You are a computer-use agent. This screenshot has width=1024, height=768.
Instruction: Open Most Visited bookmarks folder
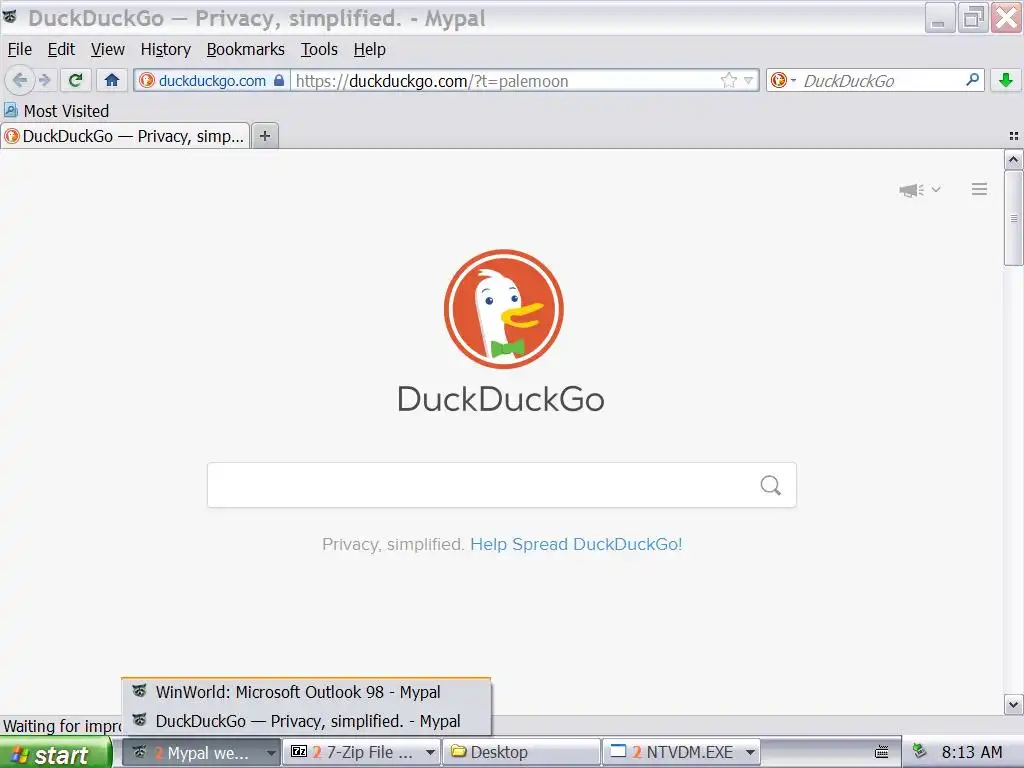coord(57,111)
